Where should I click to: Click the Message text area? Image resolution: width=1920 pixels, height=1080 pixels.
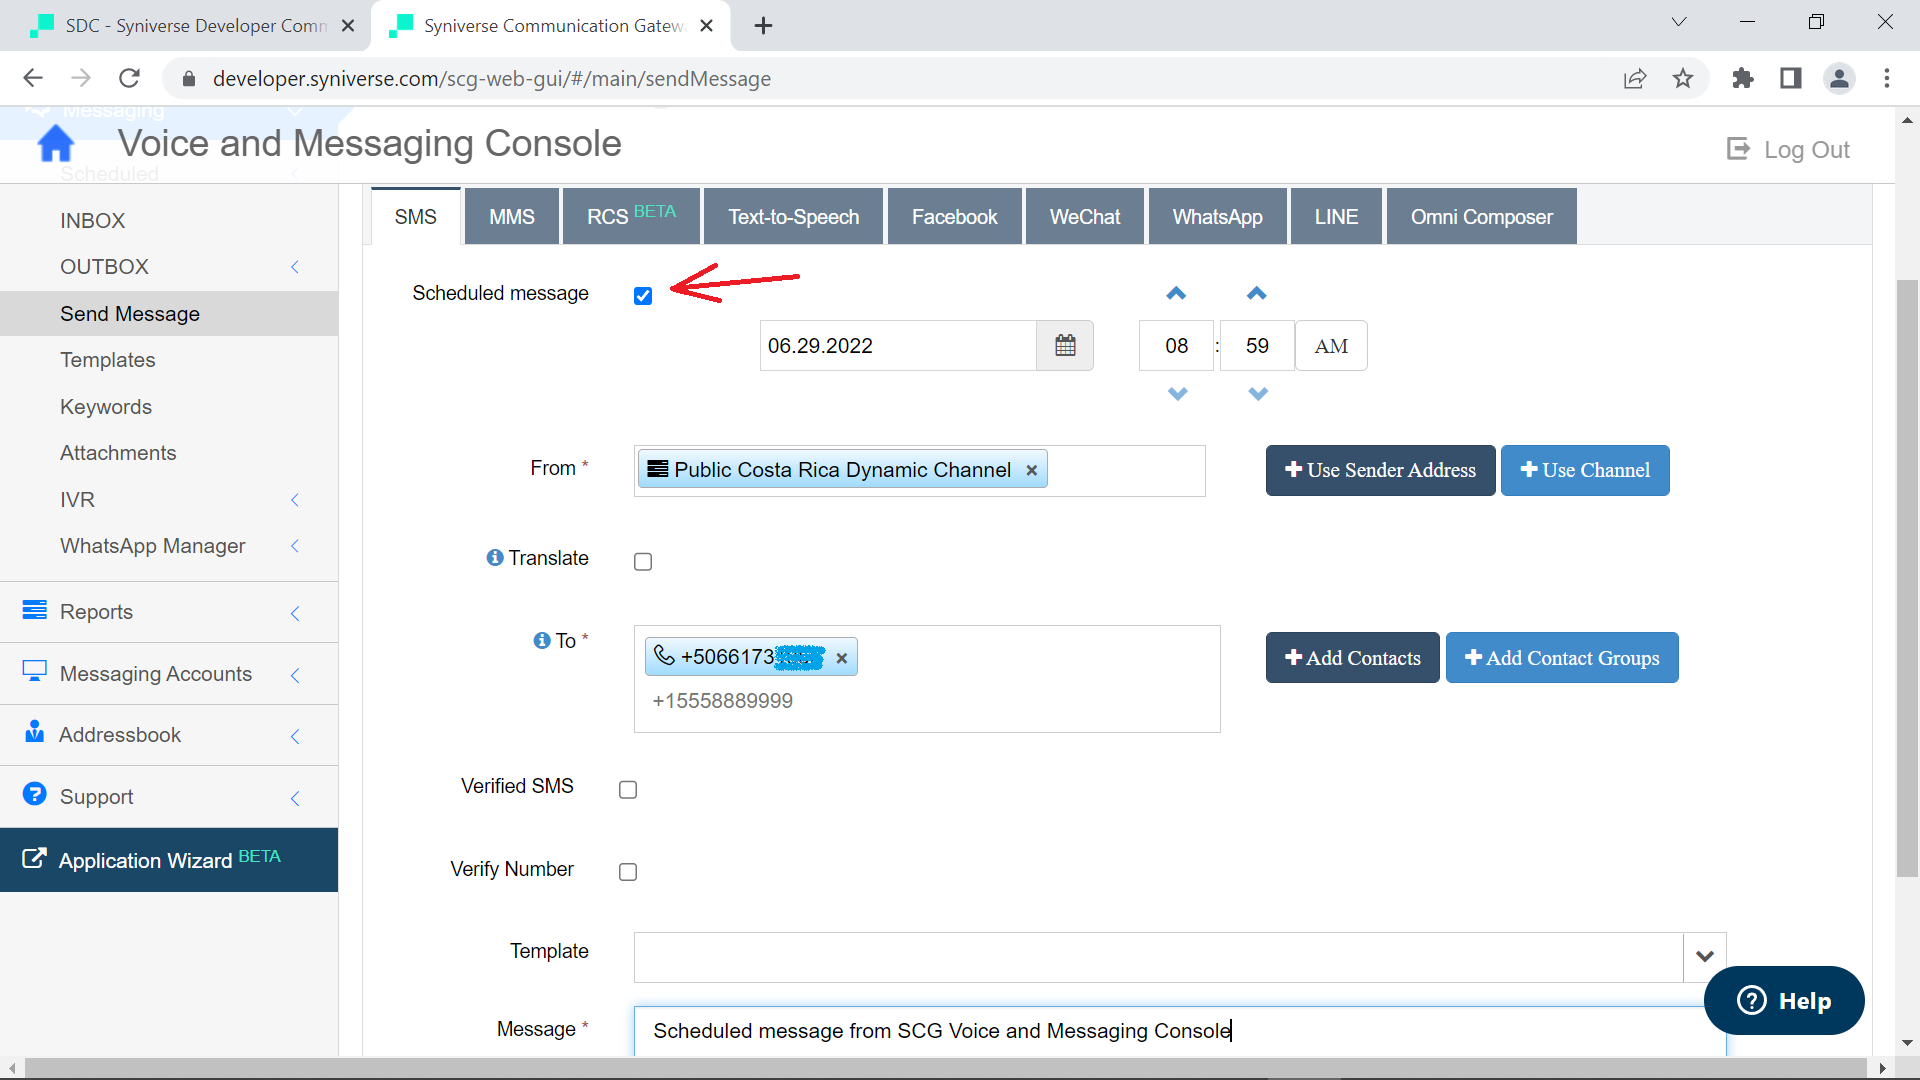click(1180, 1031)
